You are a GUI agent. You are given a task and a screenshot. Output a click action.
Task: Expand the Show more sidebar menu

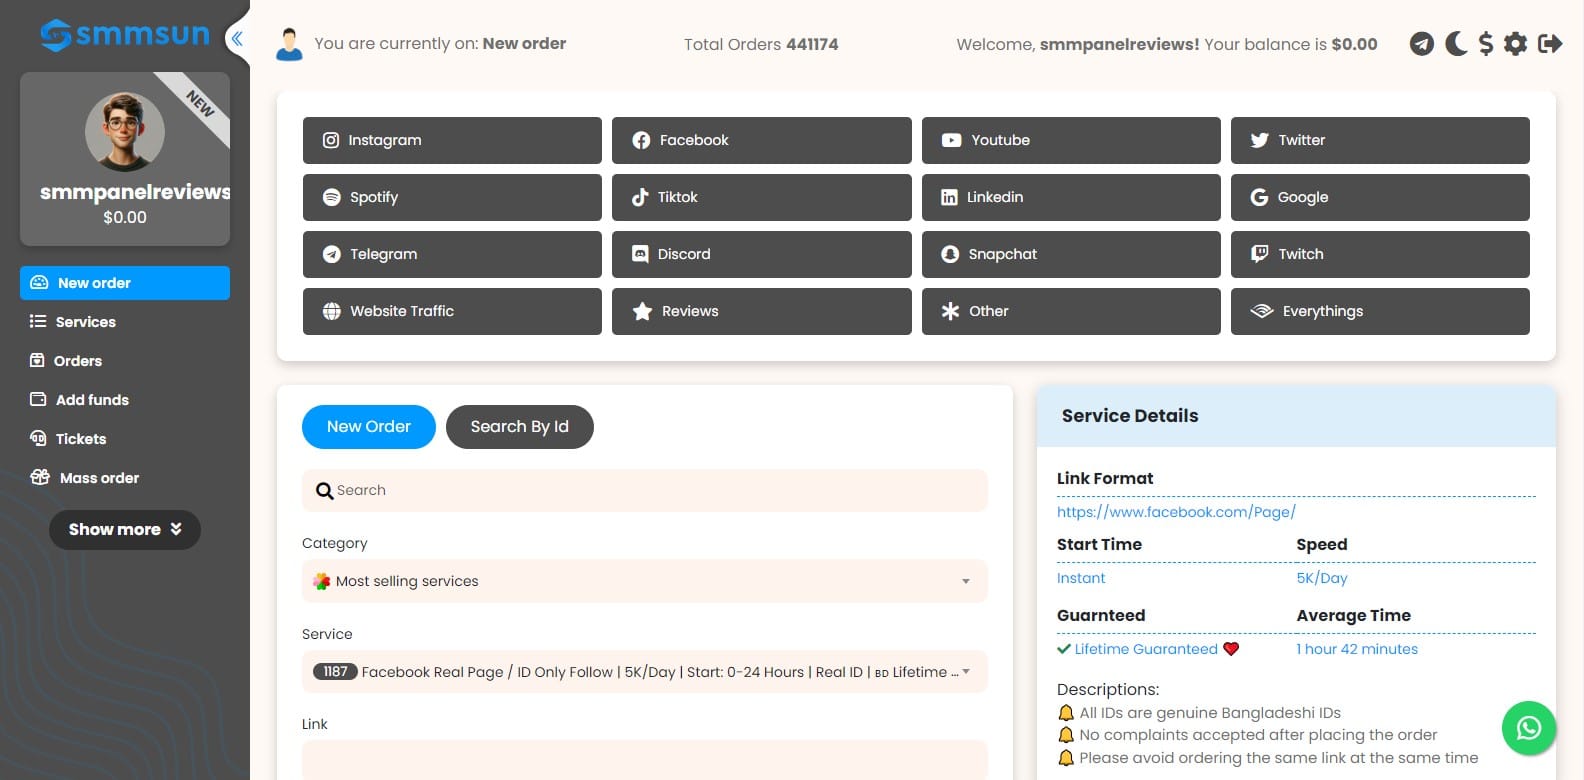tap(125, 530)
